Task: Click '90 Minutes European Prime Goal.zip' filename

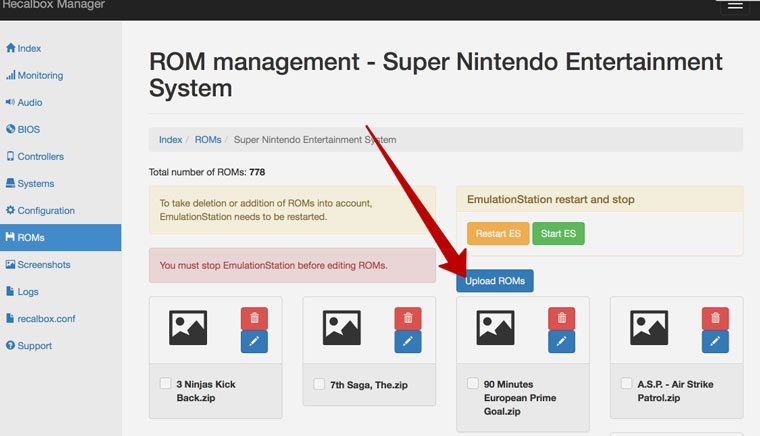Action: click(520, 398)
